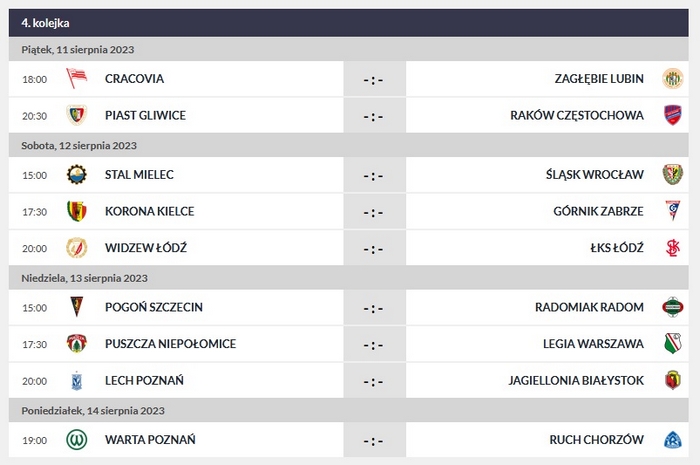Click the Śląsk Wrocław club crest
This screenshot has width=700, height=465.
pyautogui.click(x=672, y=175)
